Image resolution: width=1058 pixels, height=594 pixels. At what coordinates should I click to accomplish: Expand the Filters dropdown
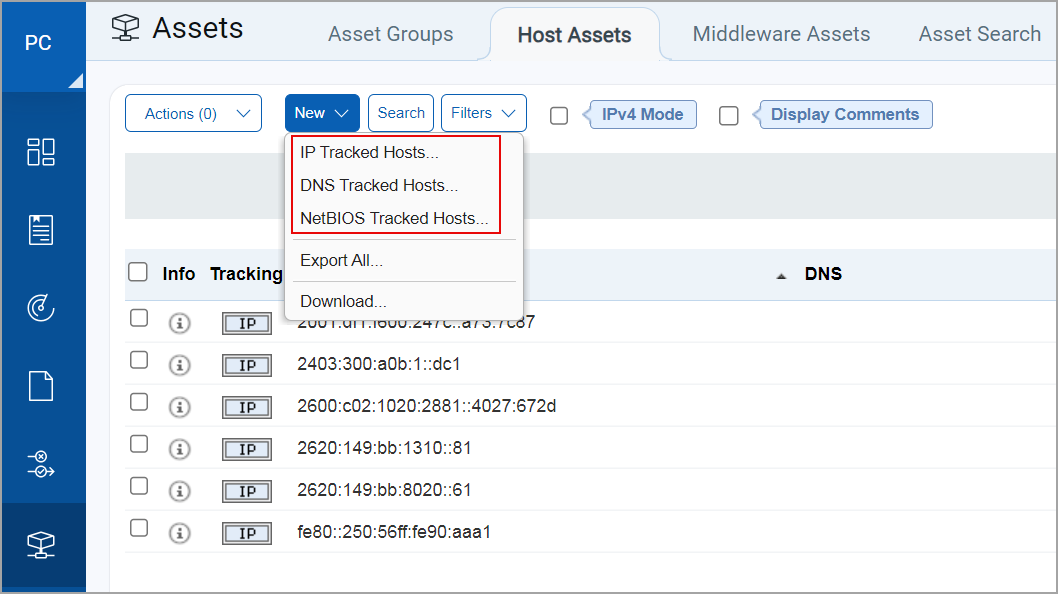[x=483, y=113]
